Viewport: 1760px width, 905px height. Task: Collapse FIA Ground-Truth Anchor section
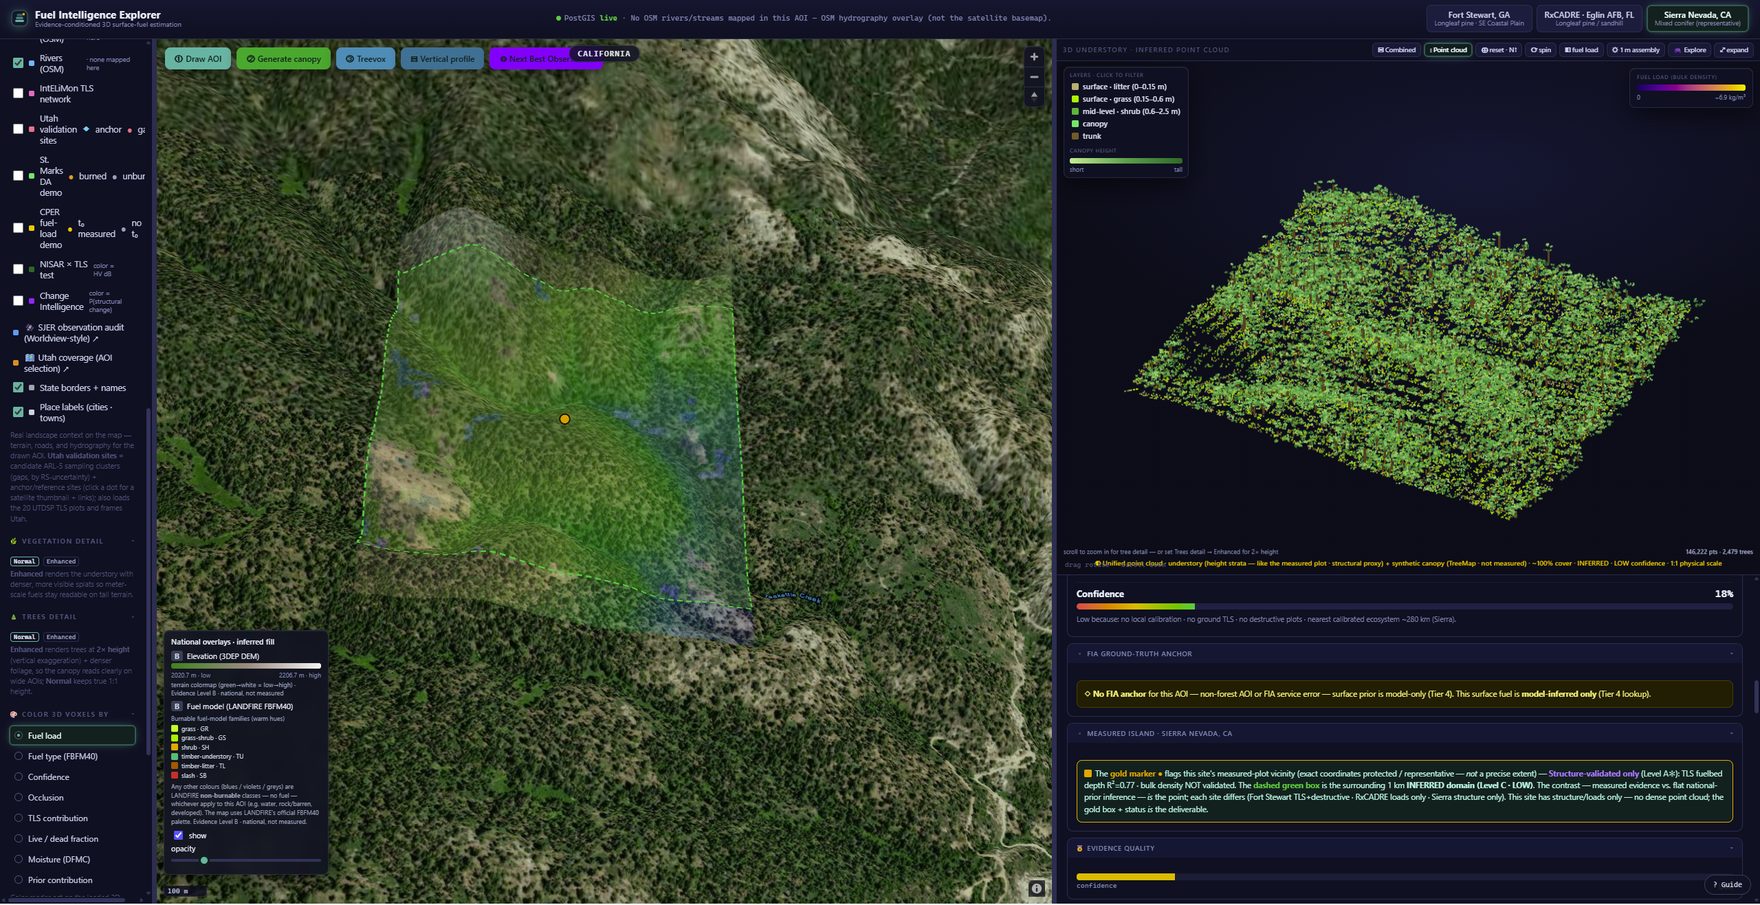coord(1404,654)
